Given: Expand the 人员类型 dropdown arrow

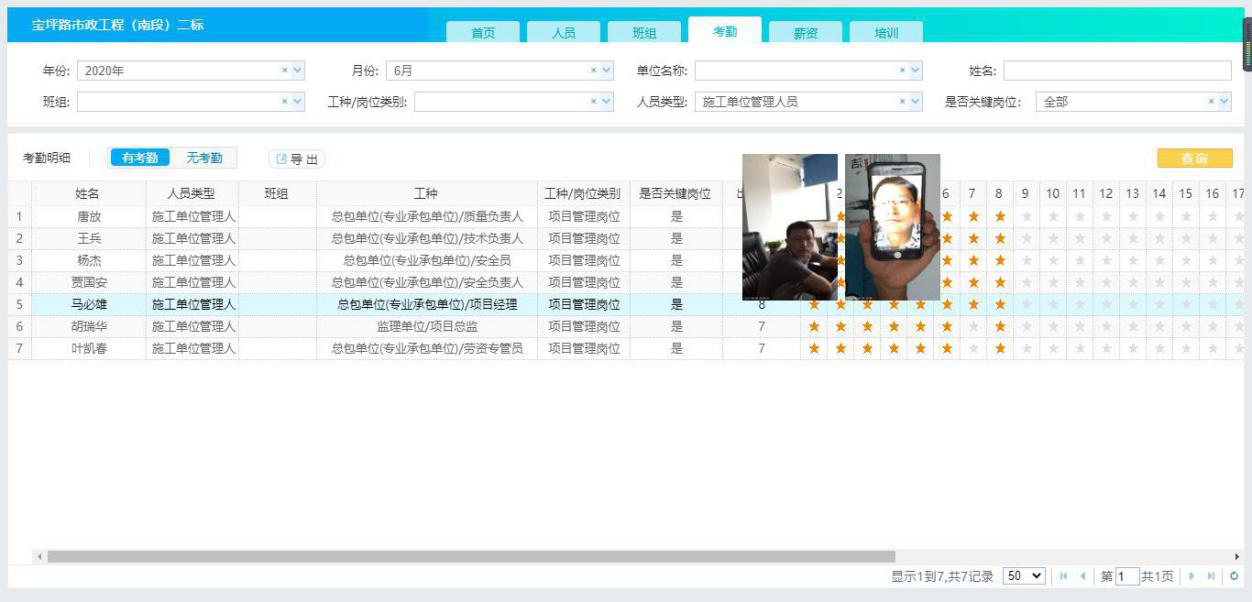Looking at the screenshot, I should point(915,102).
